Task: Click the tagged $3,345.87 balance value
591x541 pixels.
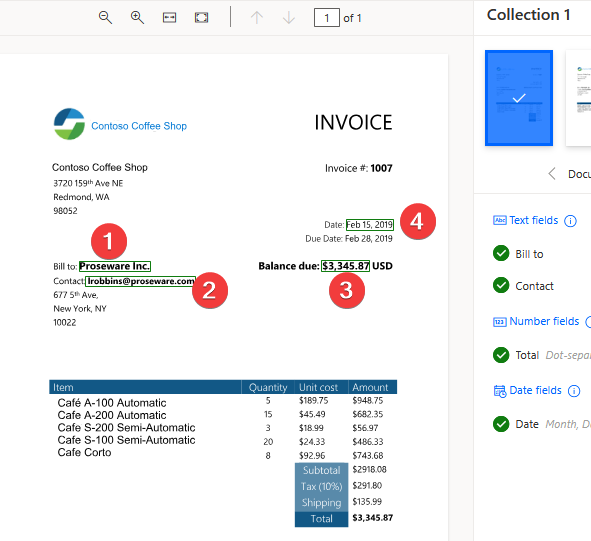Action: pos(345,266)
